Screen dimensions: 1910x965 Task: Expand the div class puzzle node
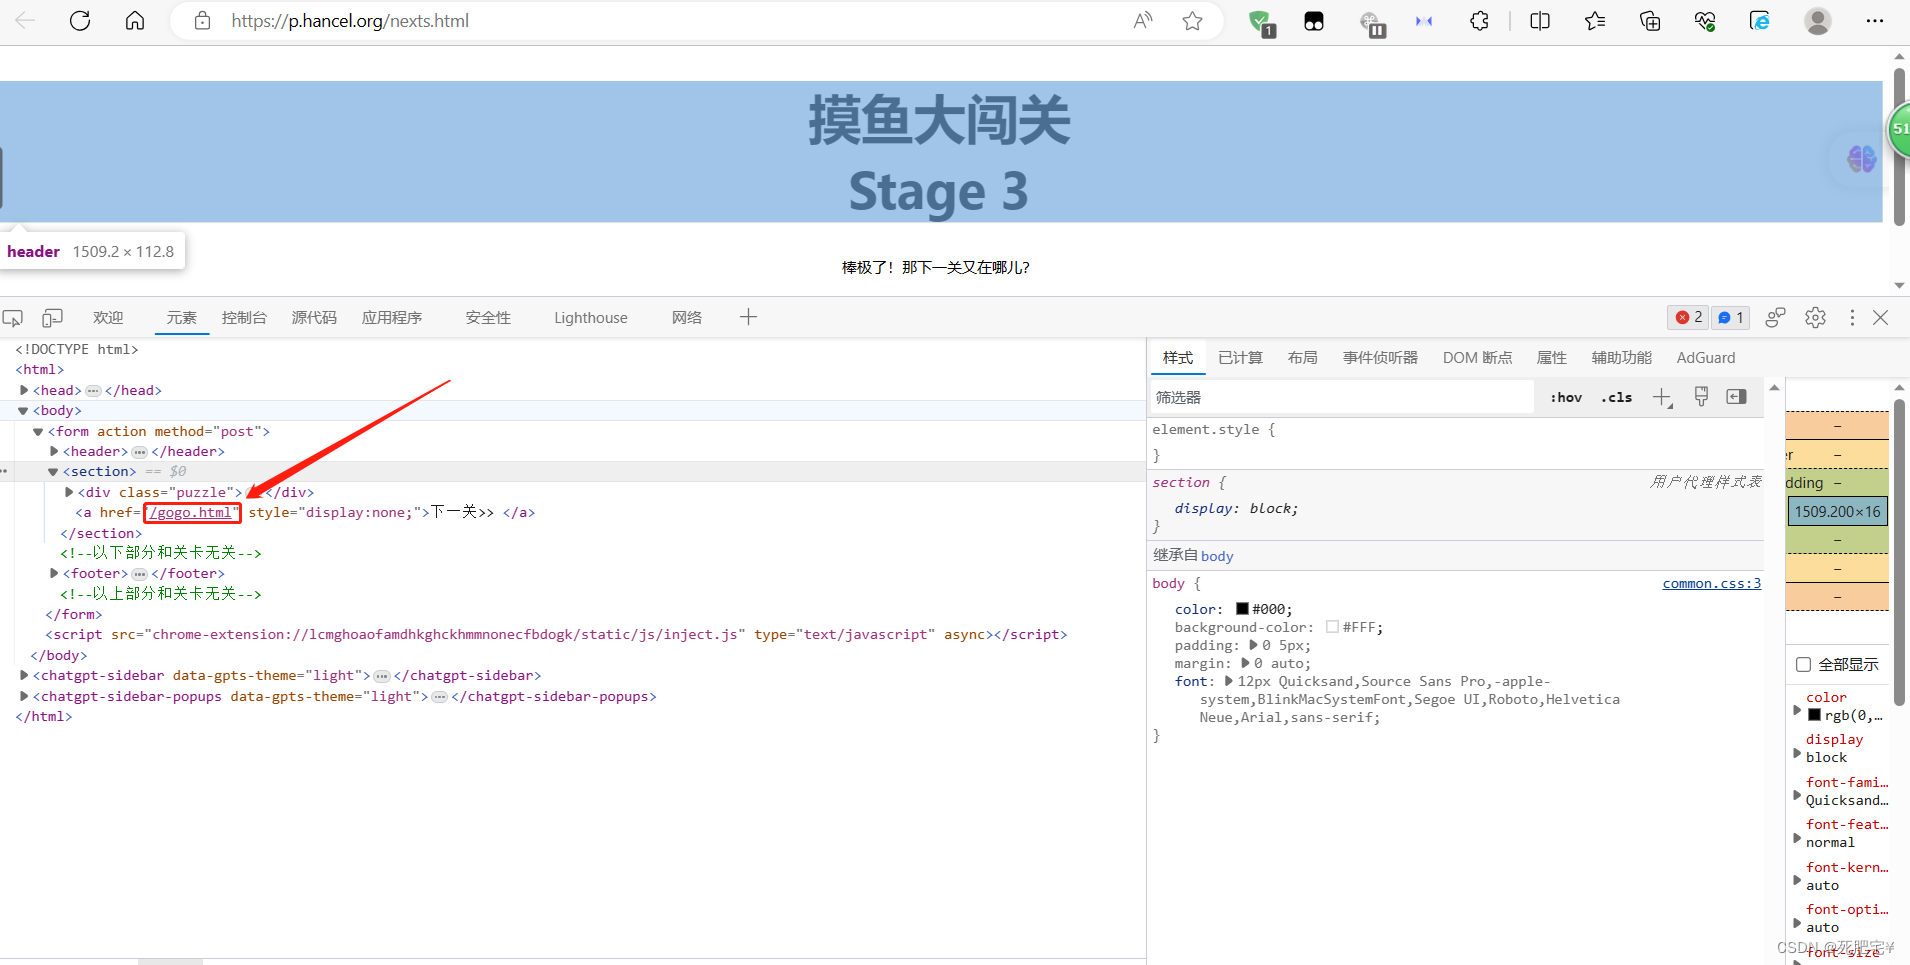(x=69, y=492)
